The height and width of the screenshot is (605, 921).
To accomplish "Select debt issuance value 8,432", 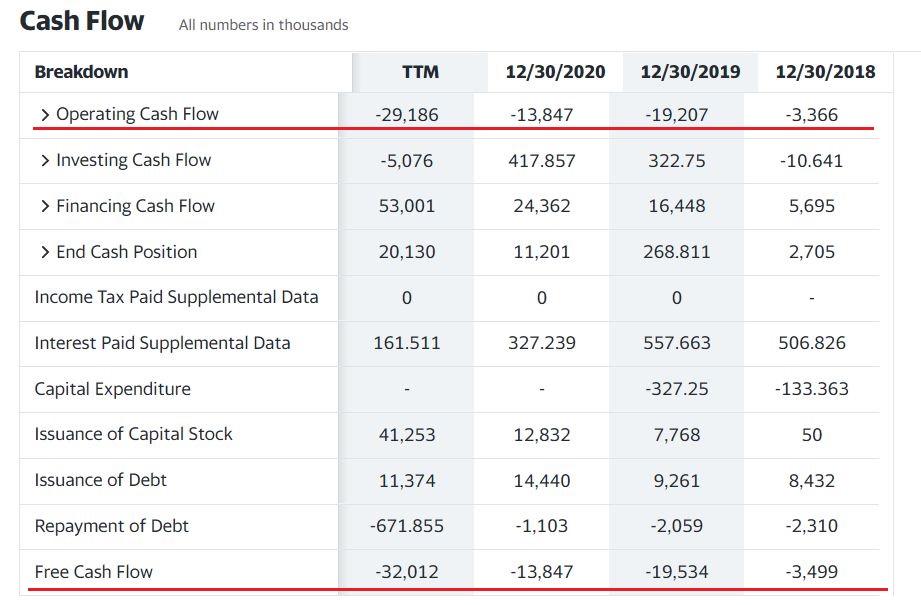I will tap(812, 480).
